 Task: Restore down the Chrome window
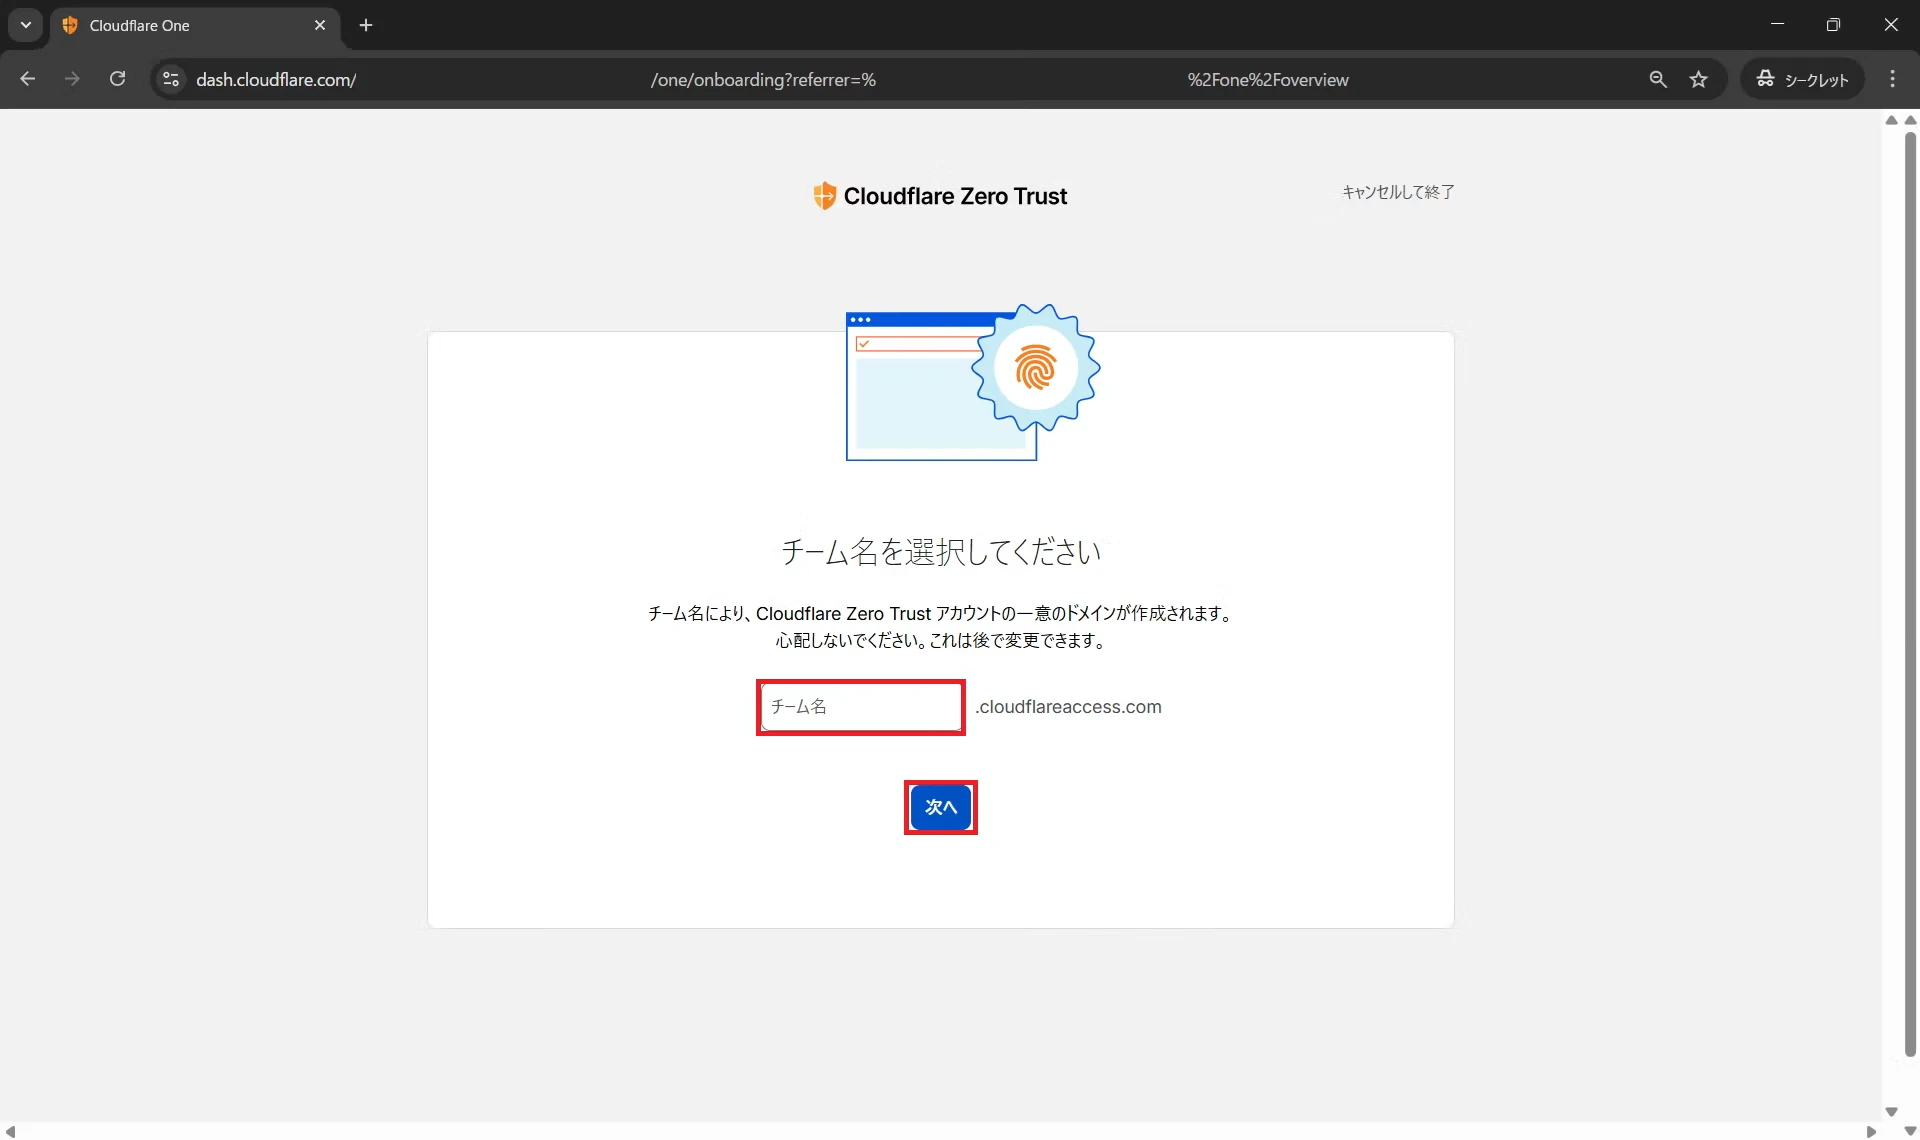1833,25
